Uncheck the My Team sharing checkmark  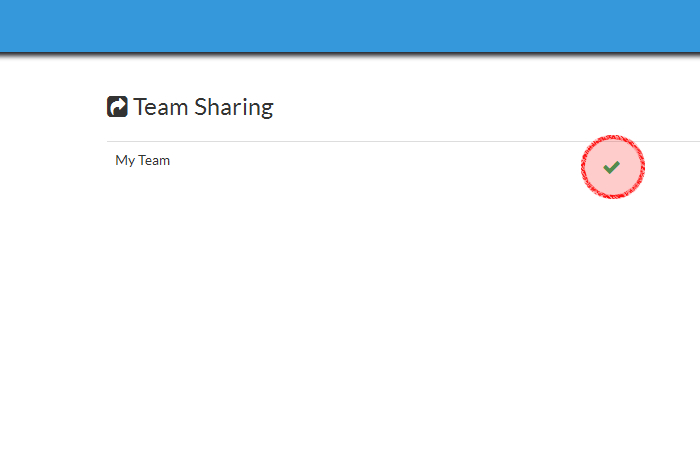pyautogui.click(x=611, y=167)
